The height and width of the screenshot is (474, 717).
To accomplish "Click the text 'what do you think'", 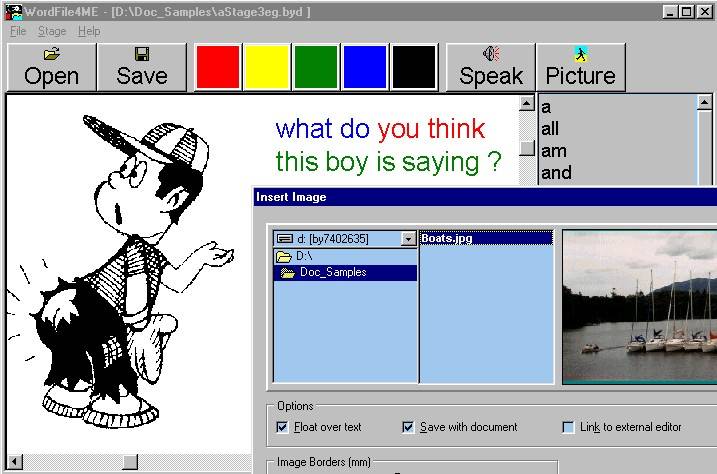I will pyautogui.click(x=380, y=129).
